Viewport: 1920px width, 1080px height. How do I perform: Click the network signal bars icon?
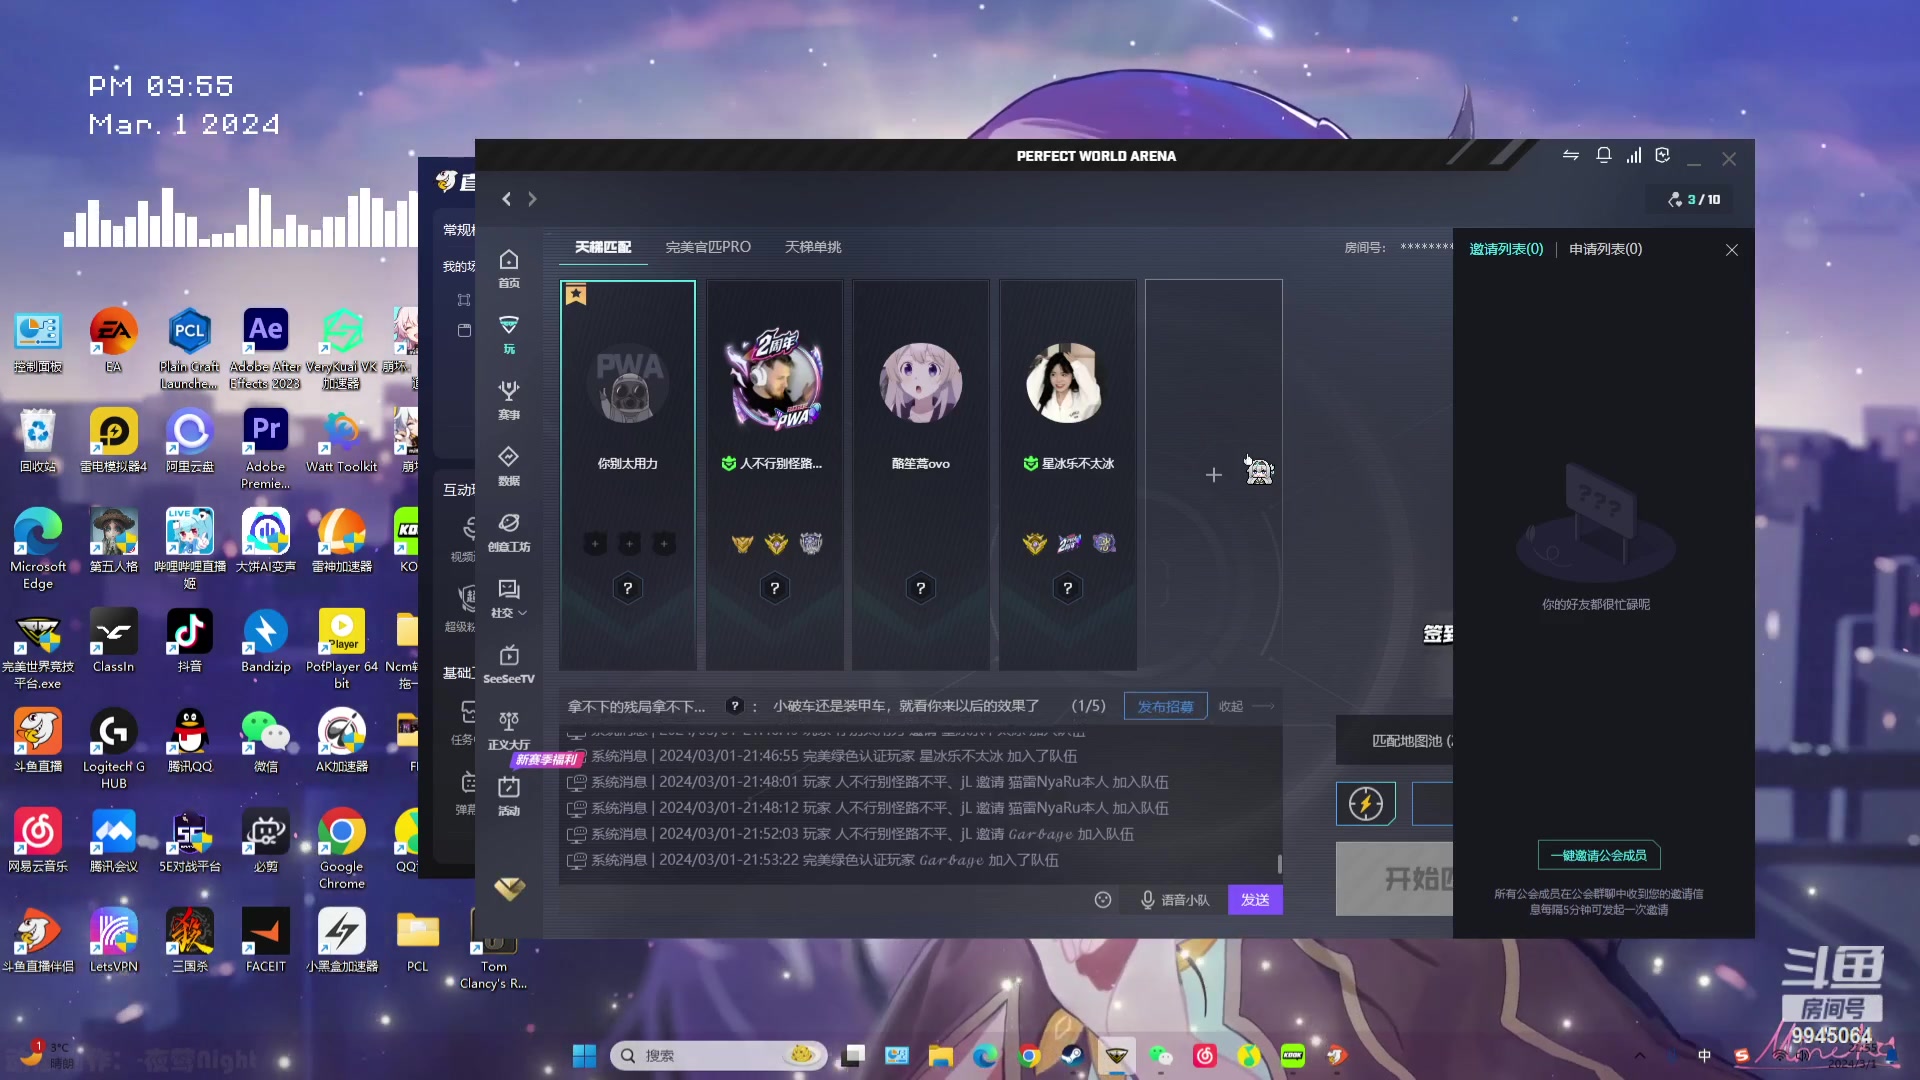tap(1634, 155)
